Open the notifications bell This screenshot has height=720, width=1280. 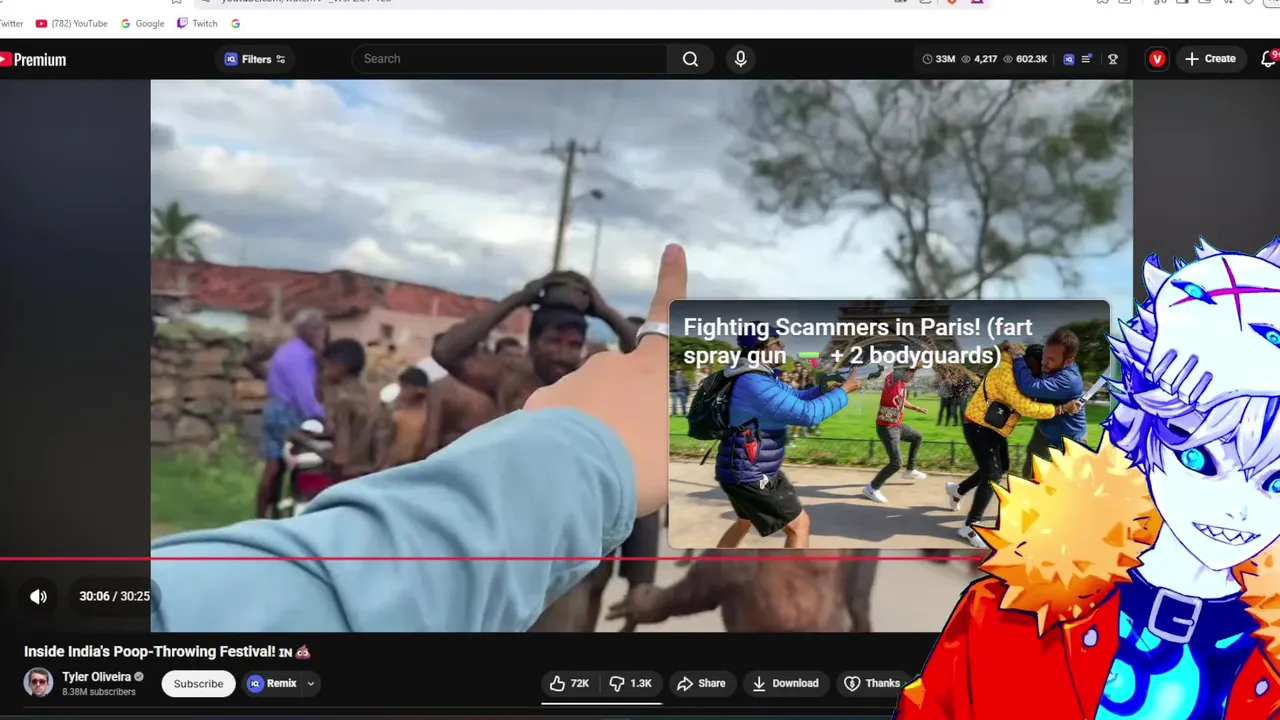tap(1270, 59)
